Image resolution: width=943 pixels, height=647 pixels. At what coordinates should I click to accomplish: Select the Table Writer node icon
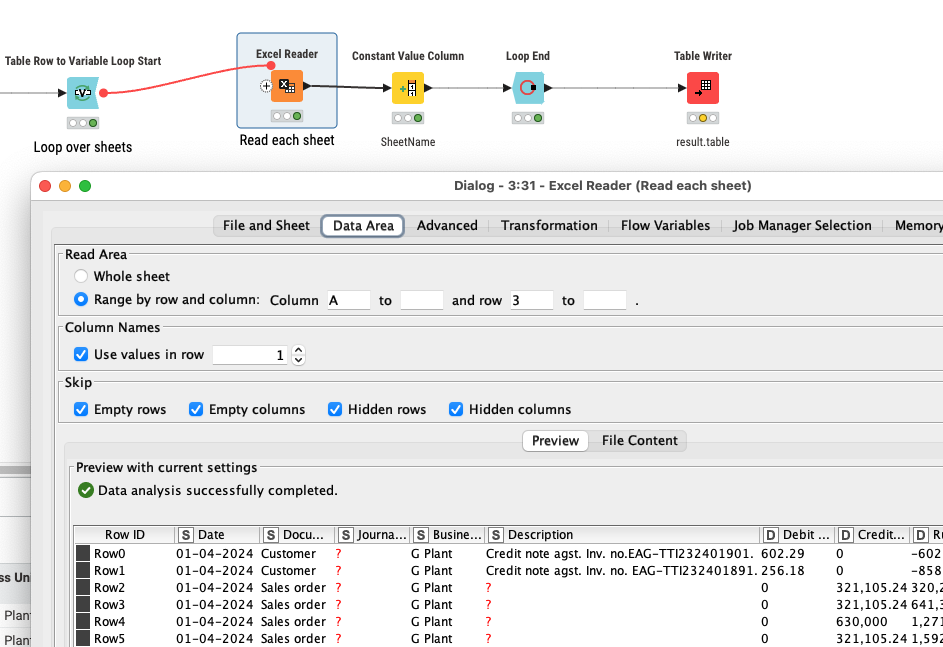point(702,88)
